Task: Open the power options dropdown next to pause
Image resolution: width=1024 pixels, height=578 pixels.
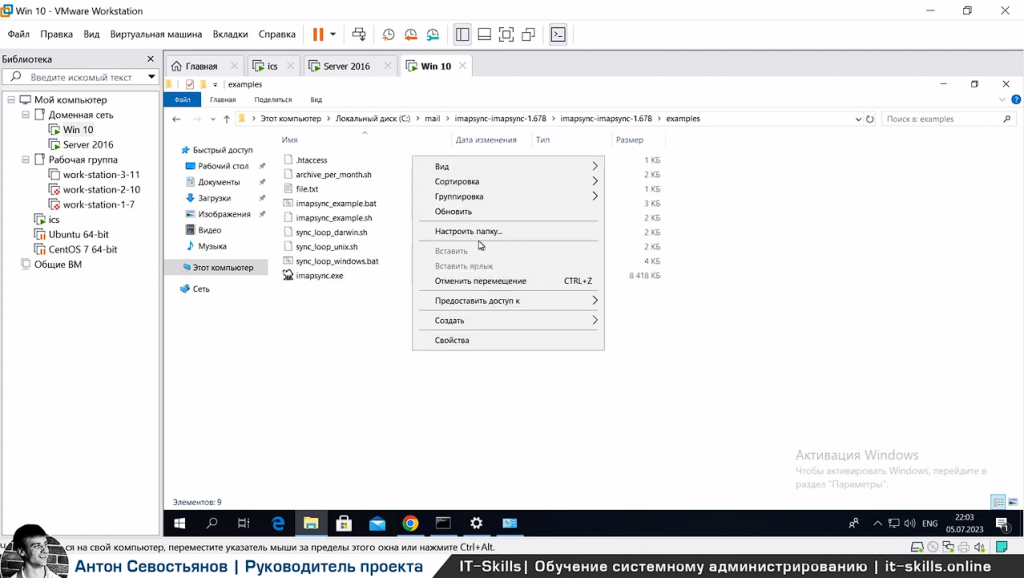Action: (333, 34)
